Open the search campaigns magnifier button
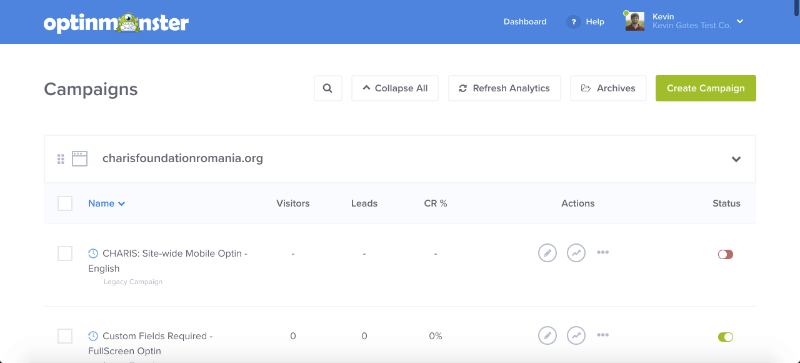 point(328,88)
